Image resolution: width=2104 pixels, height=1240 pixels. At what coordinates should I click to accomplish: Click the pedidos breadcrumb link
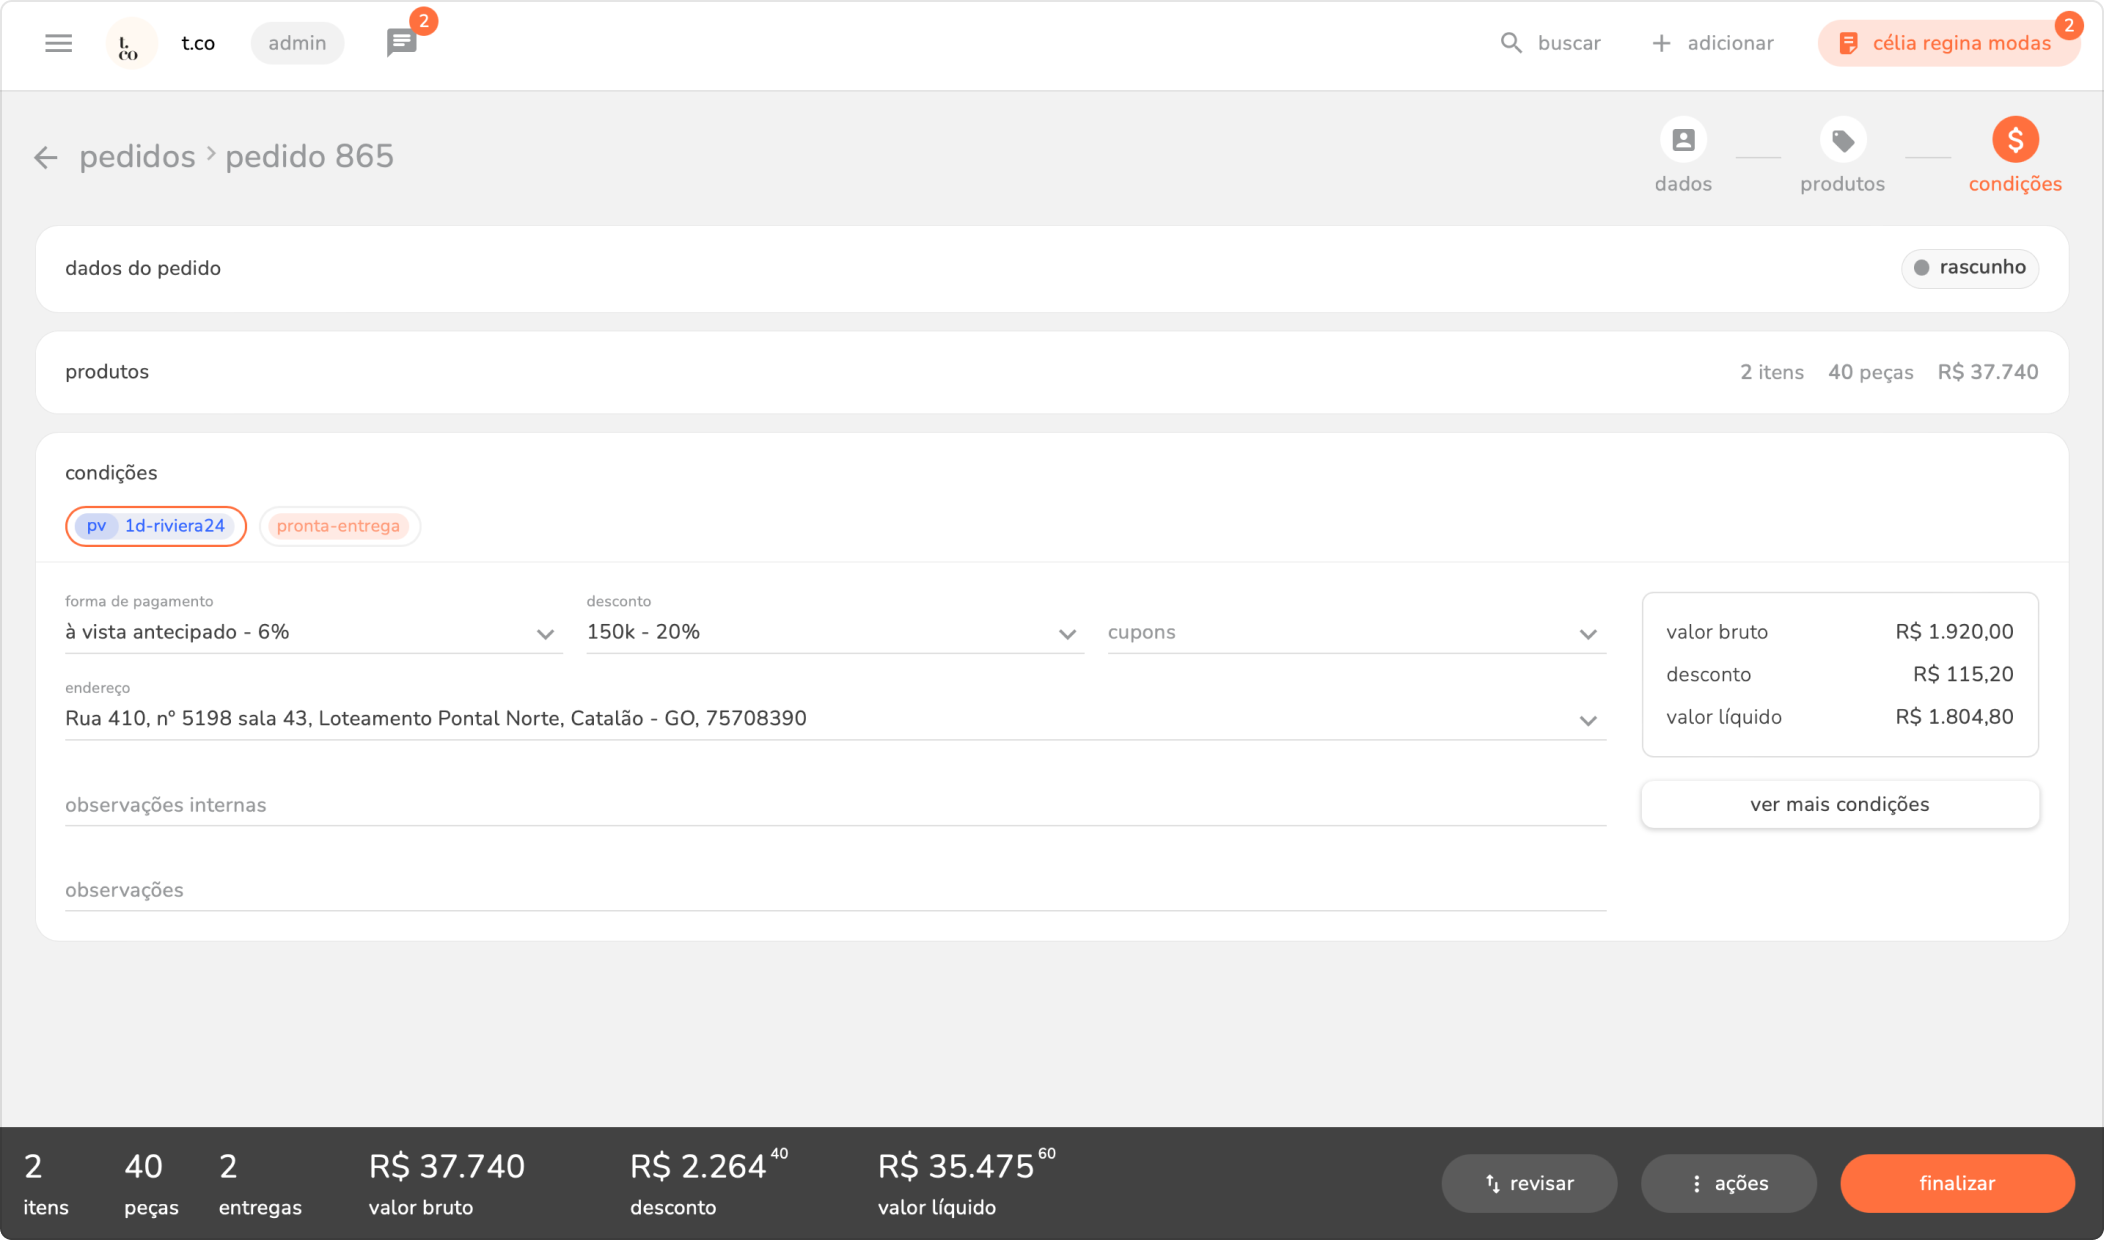(137, 157)
